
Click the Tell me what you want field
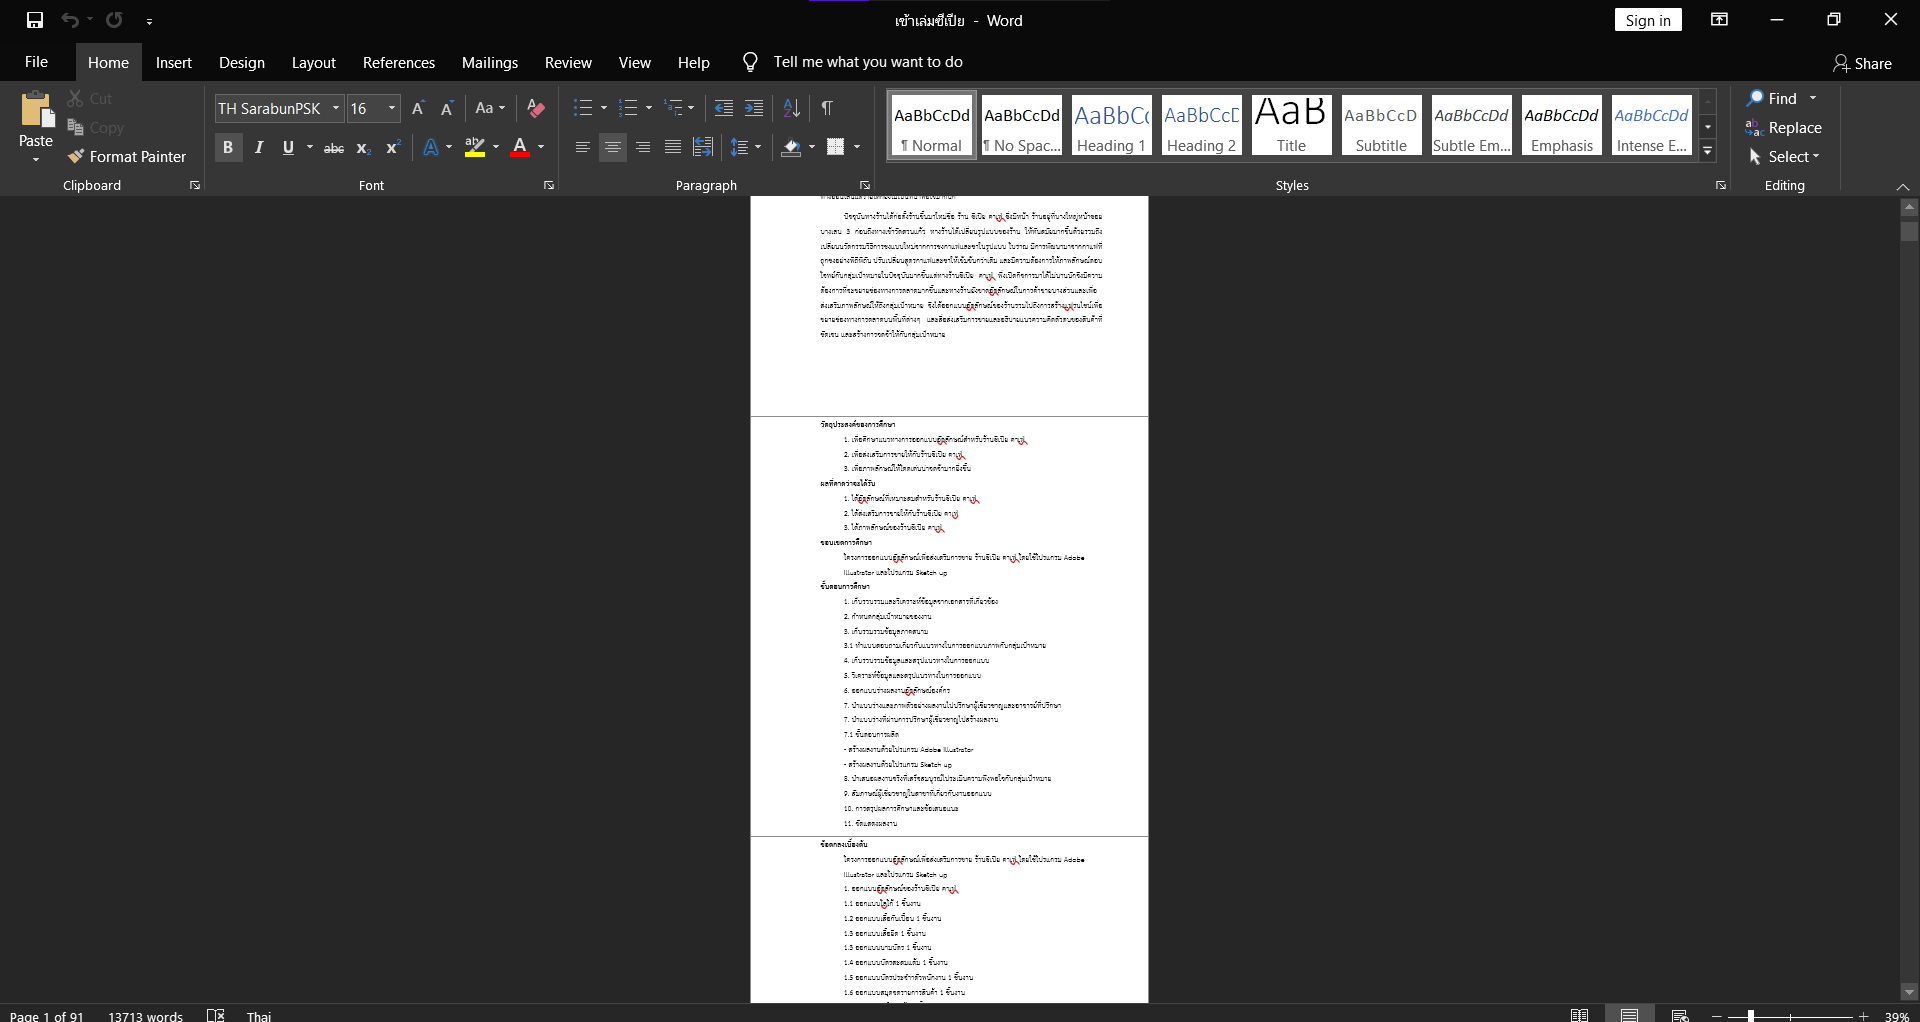coord(867,62)
